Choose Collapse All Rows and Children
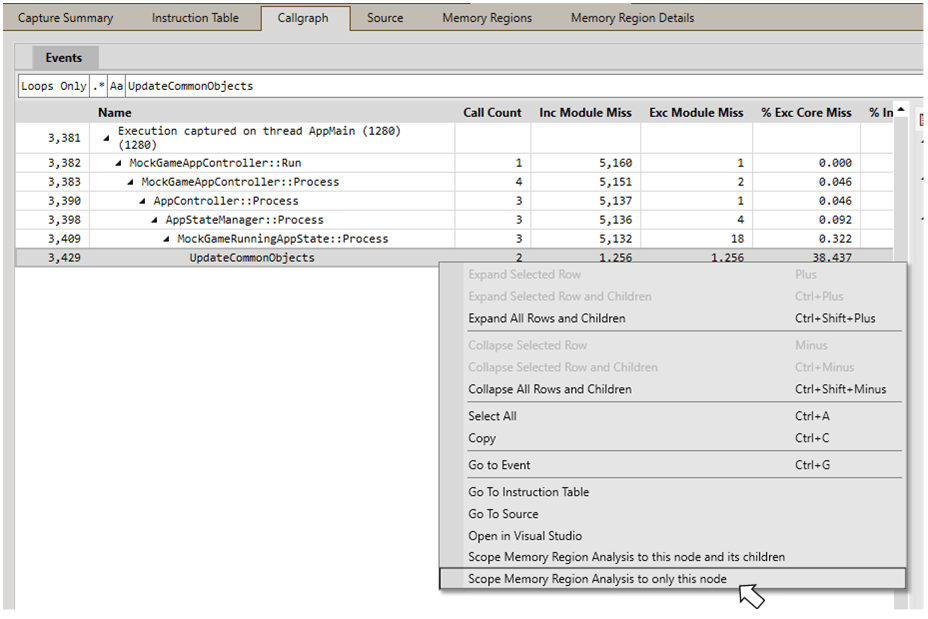 (x=672, y=389)
